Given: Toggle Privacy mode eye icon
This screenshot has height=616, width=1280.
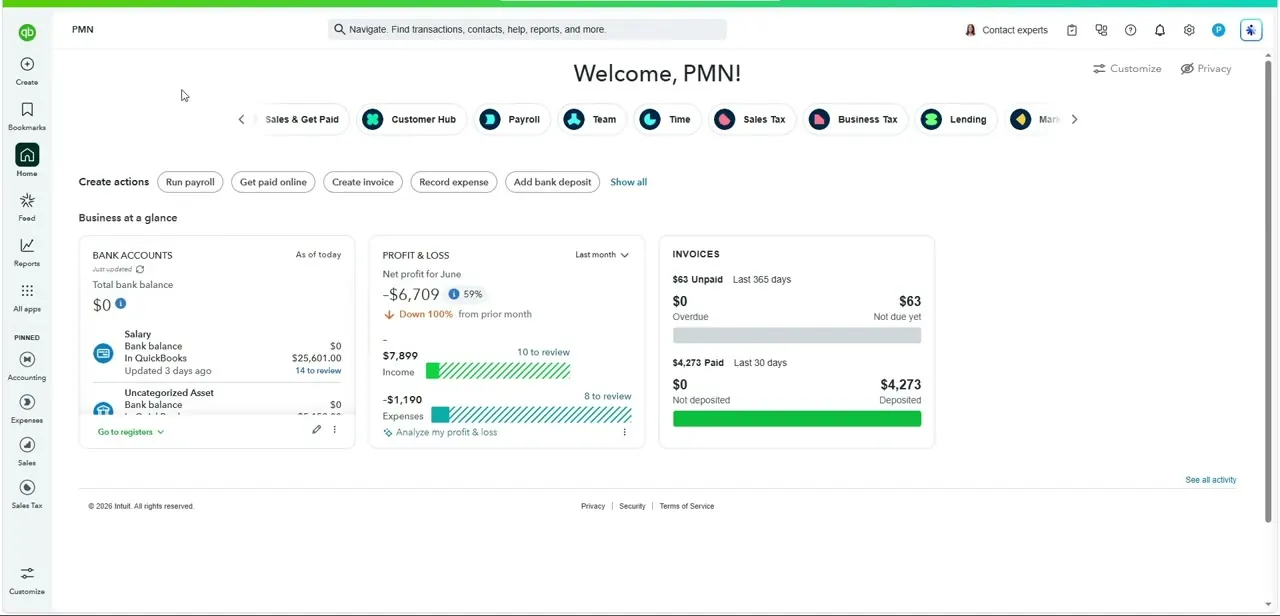Looking at the screenshot, I should click(1187, 69).
